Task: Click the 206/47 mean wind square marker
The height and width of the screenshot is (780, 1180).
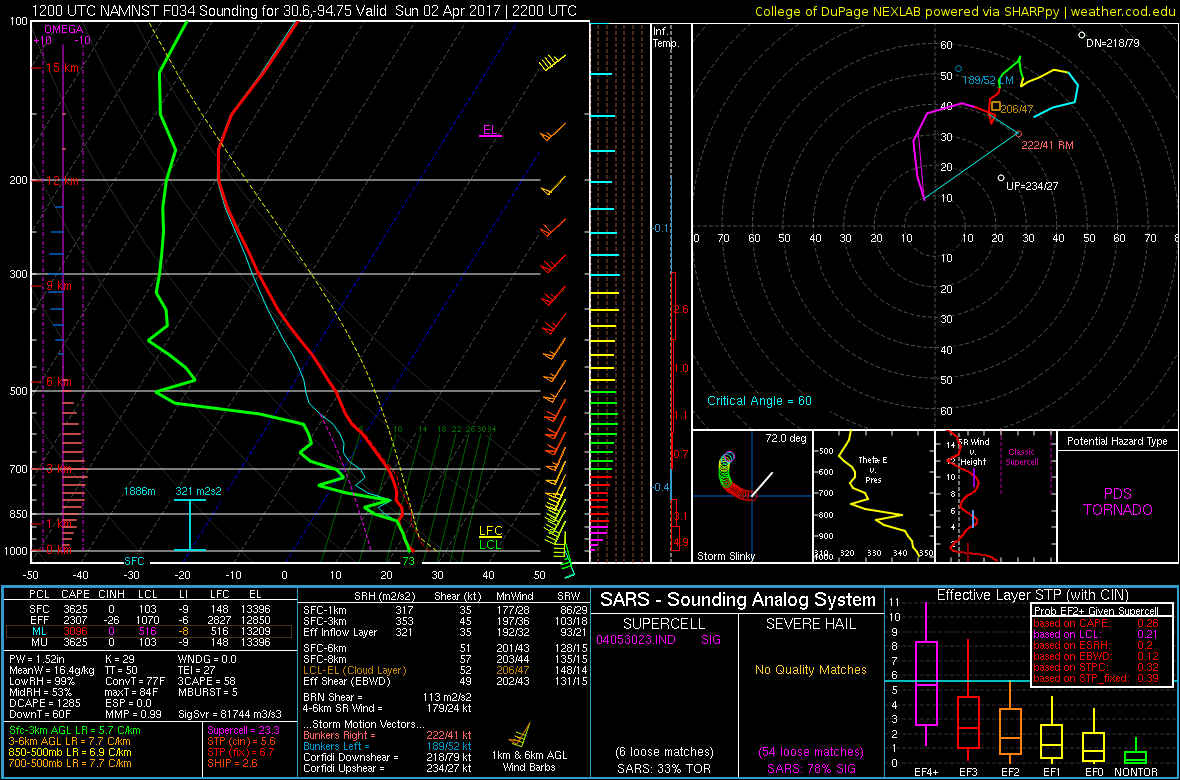Action: 995,106
